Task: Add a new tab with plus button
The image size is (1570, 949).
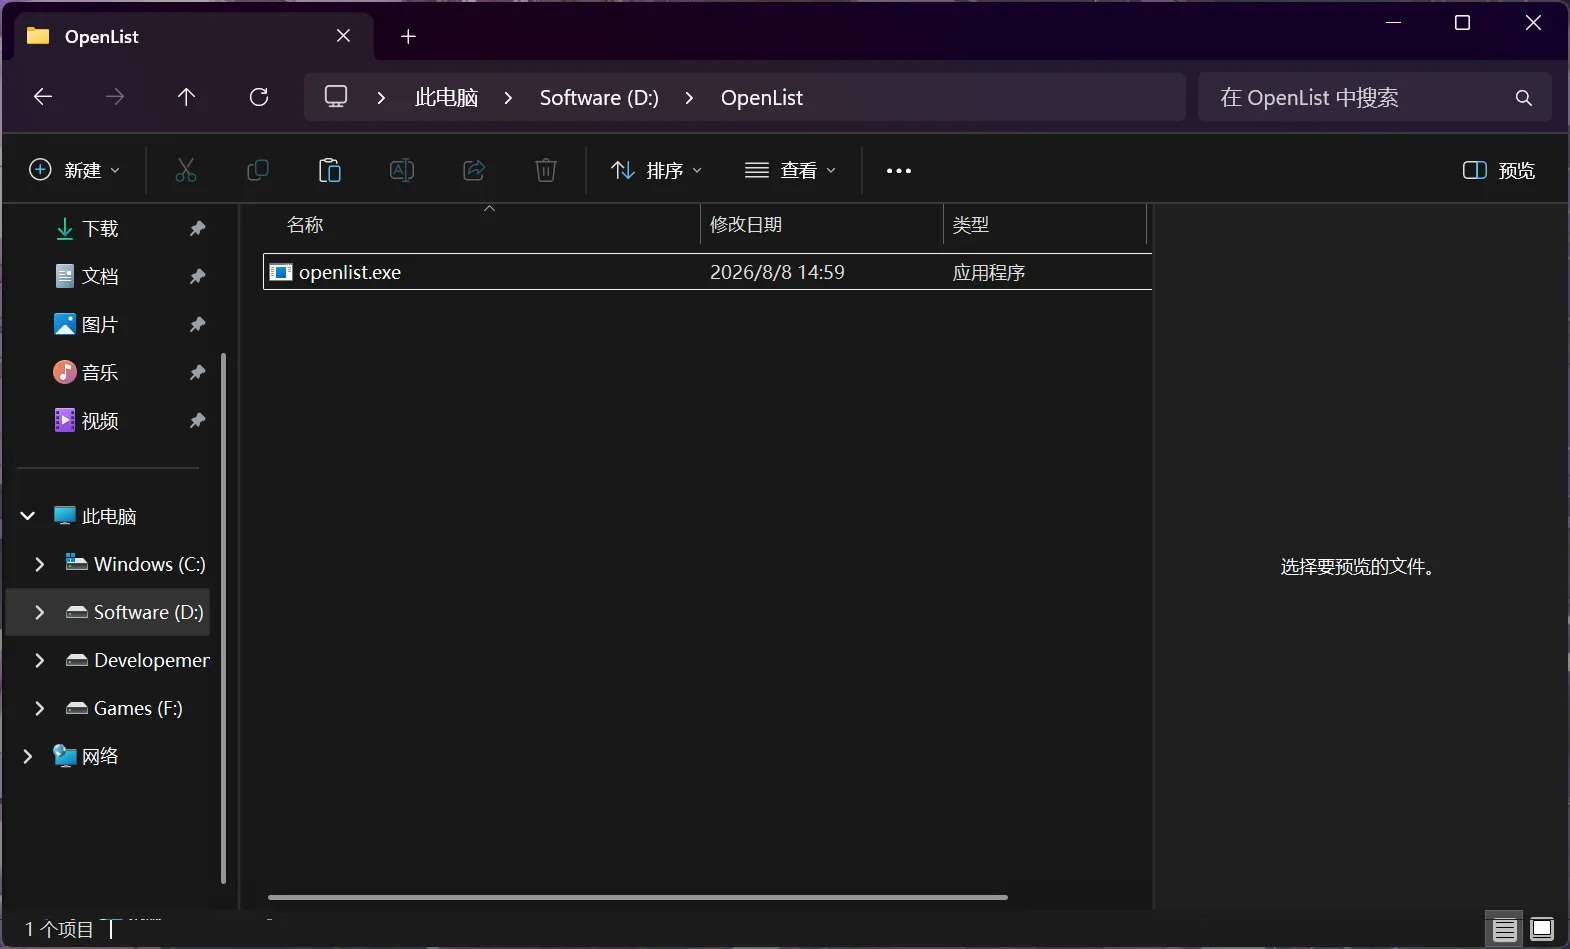Action: [x=408, y=37]
